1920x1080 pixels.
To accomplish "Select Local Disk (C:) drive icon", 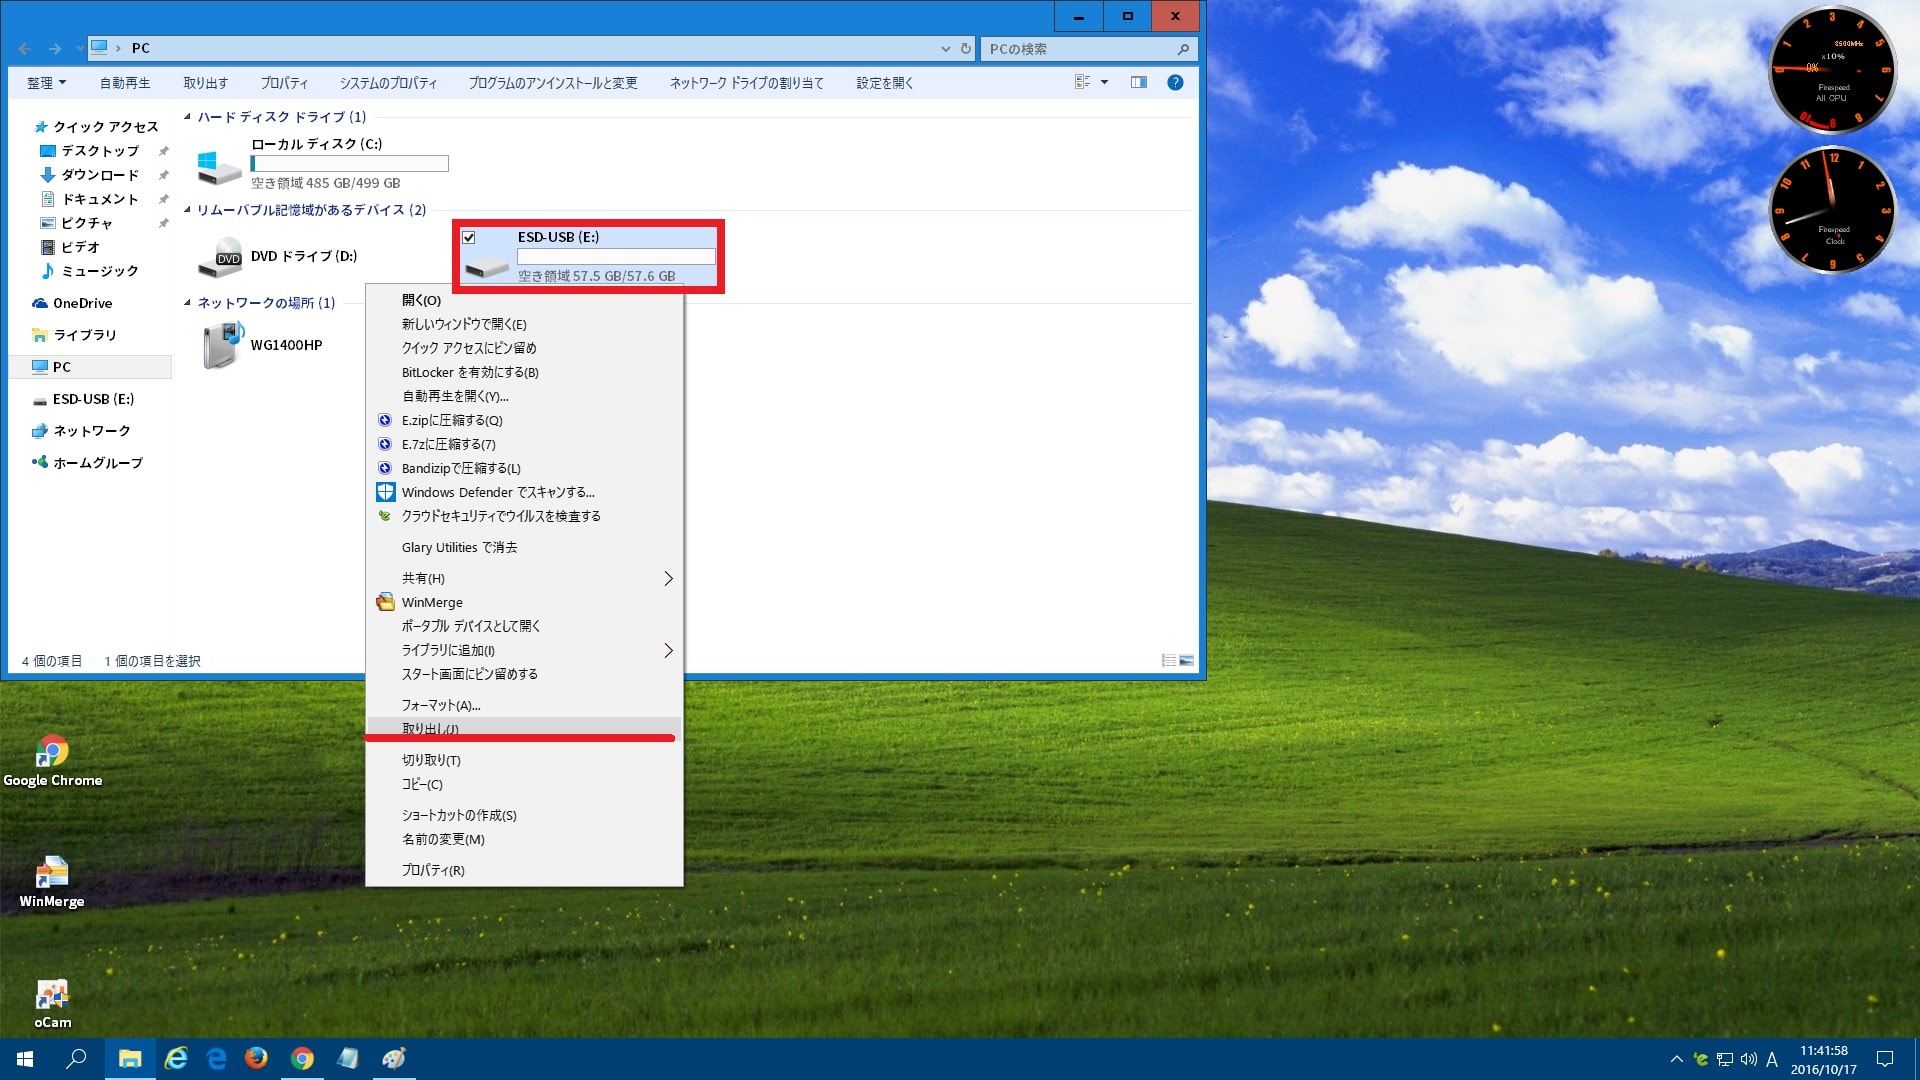I will [x=219, y=167].
